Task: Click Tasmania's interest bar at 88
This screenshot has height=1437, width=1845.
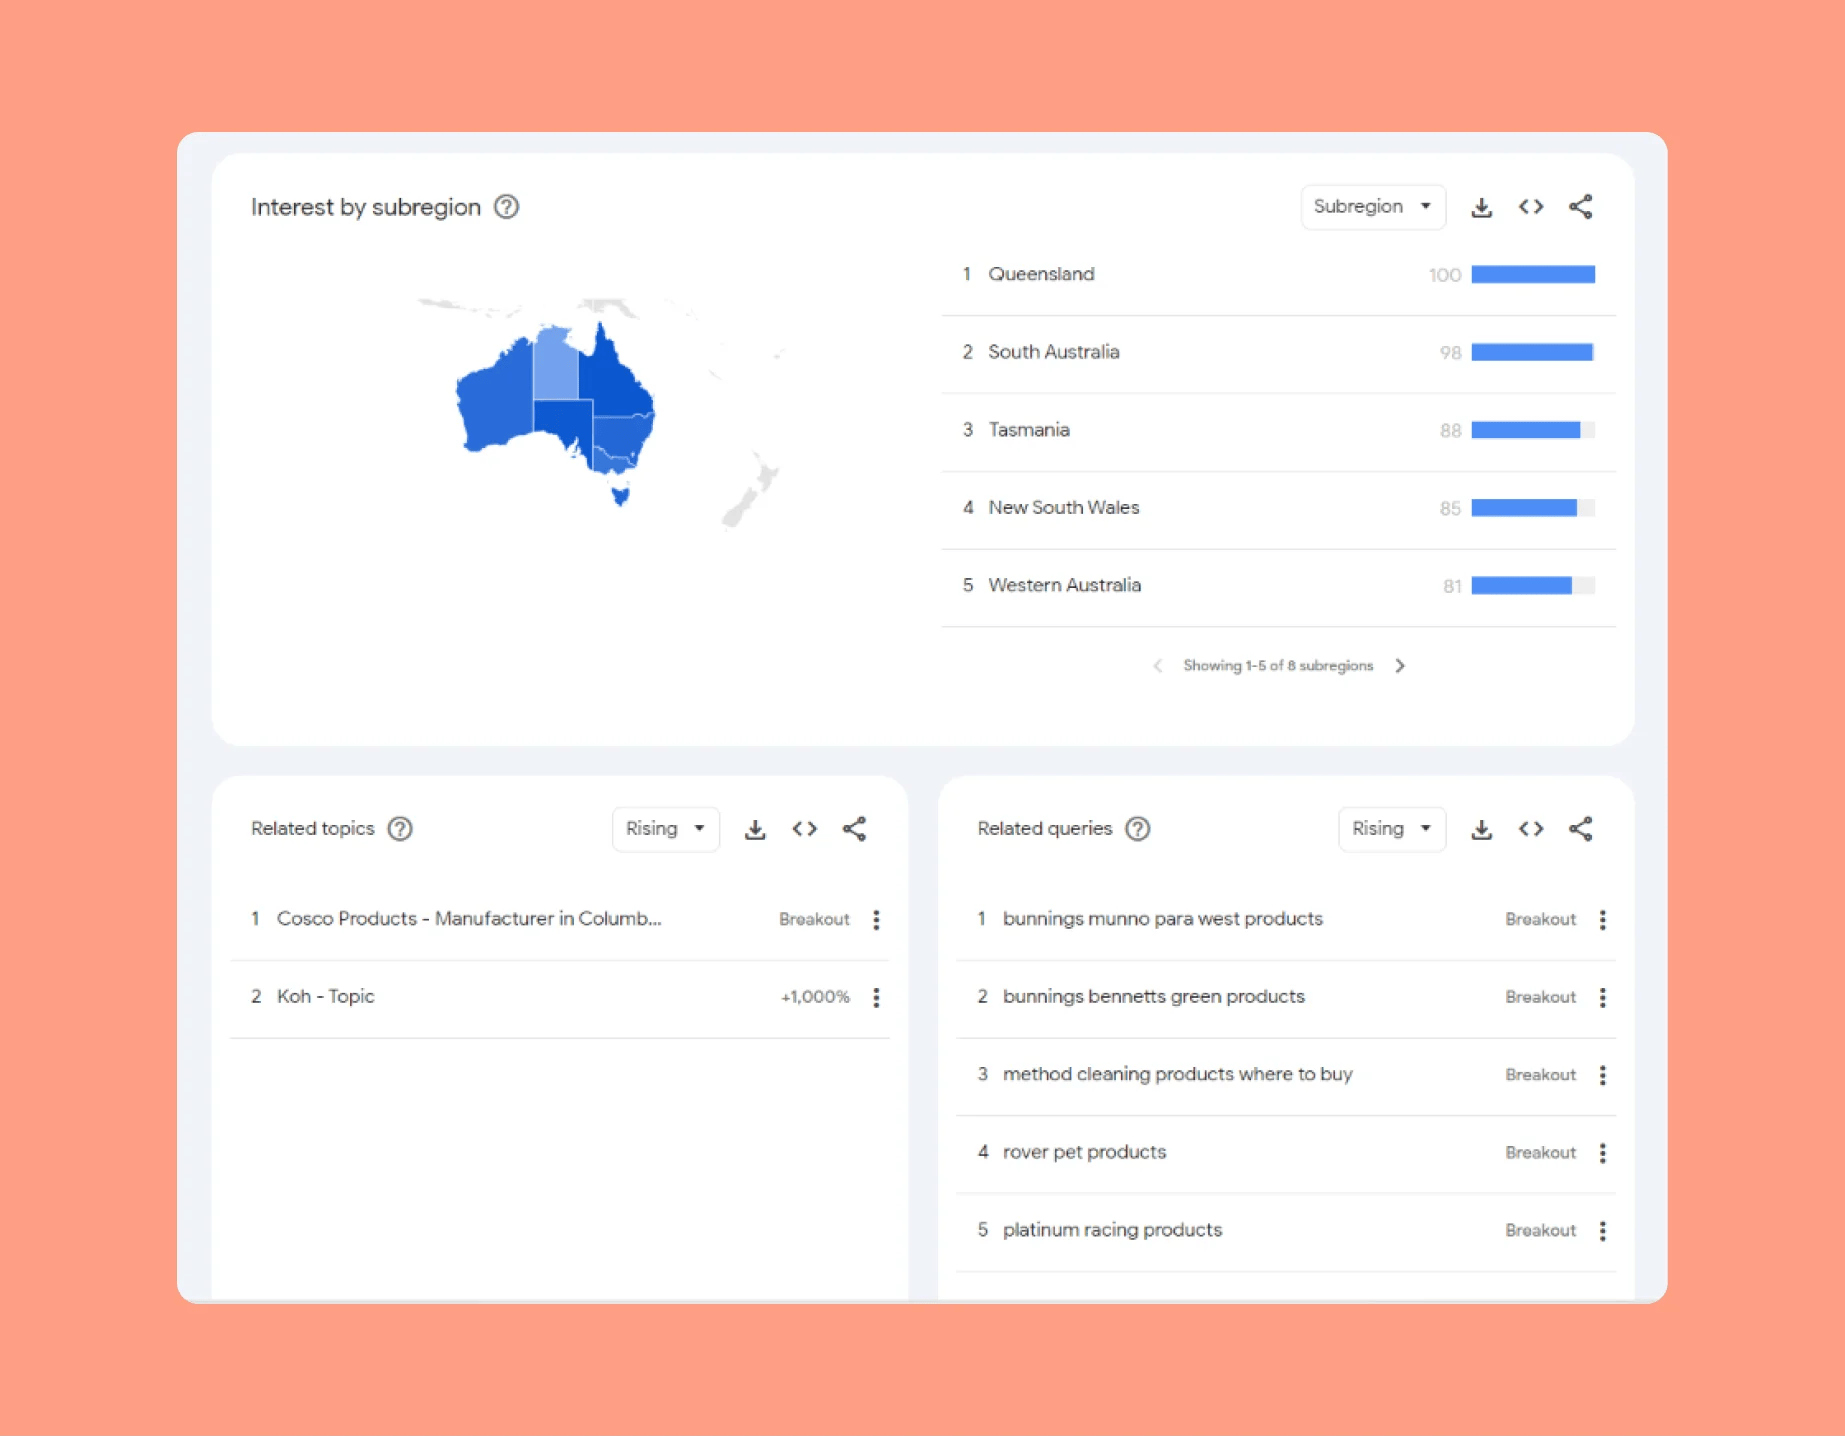Action: pos(1533,431)
